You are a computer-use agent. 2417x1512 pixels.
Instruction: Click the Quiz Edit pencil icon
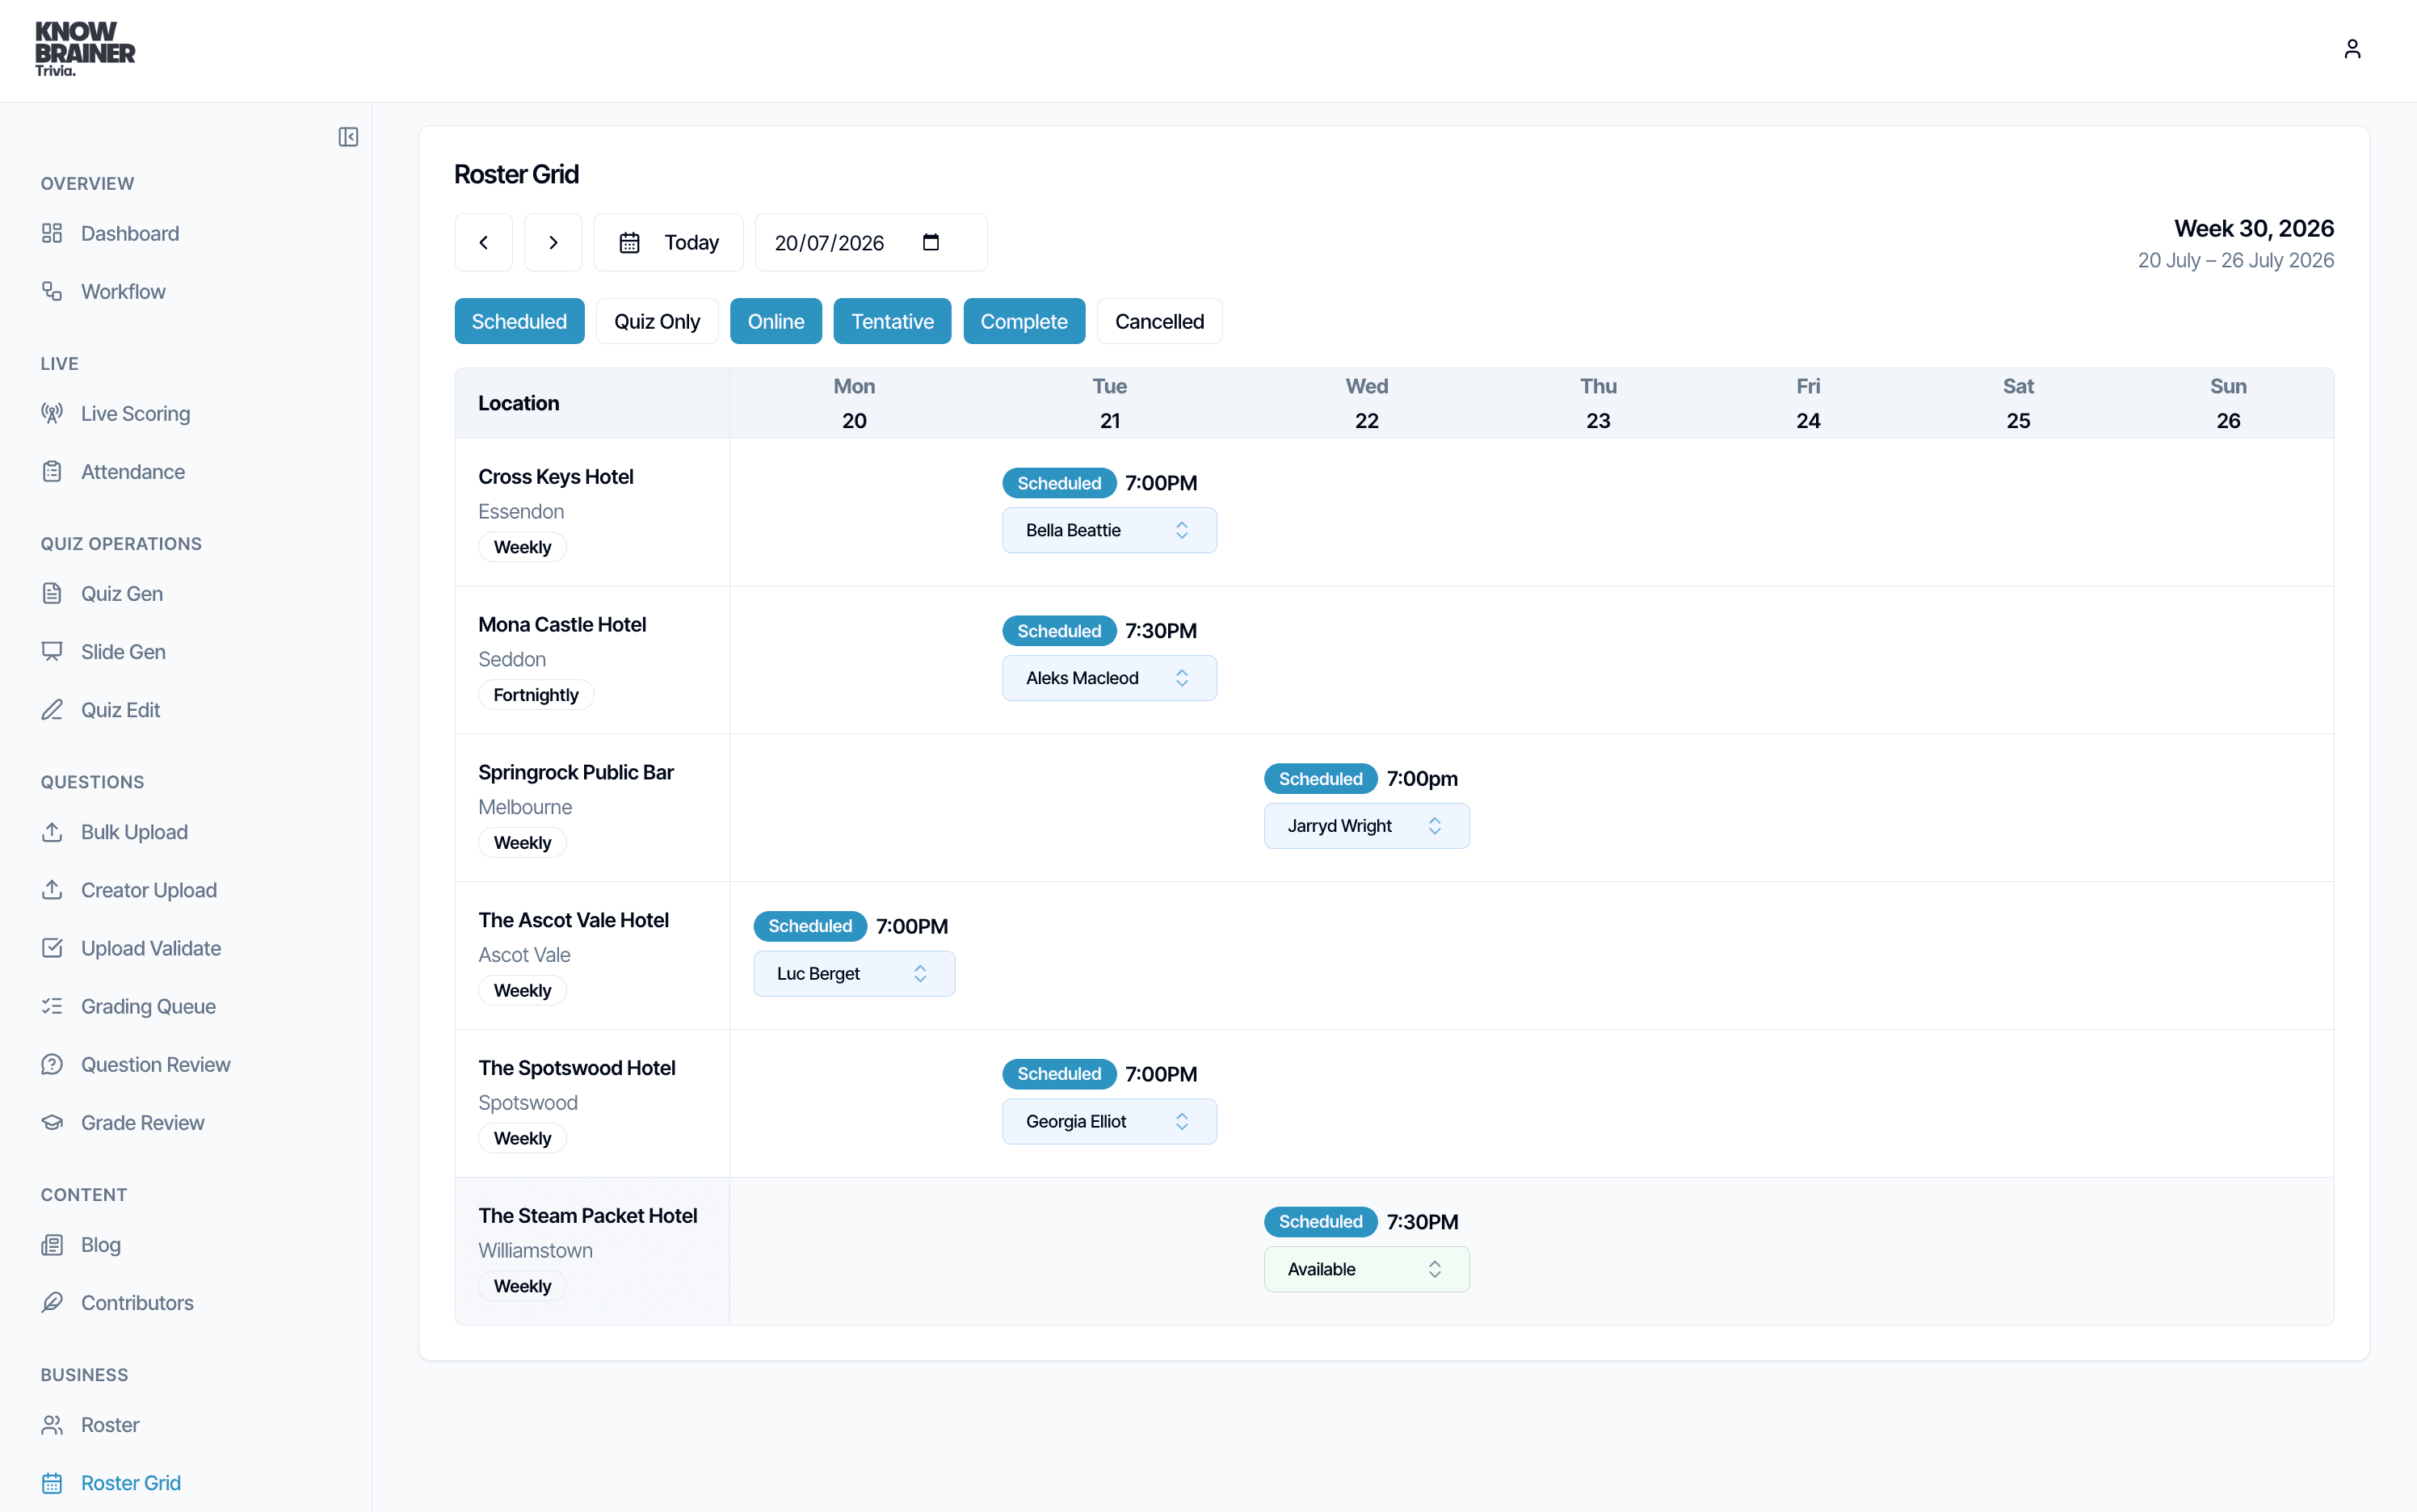(52, 709)
